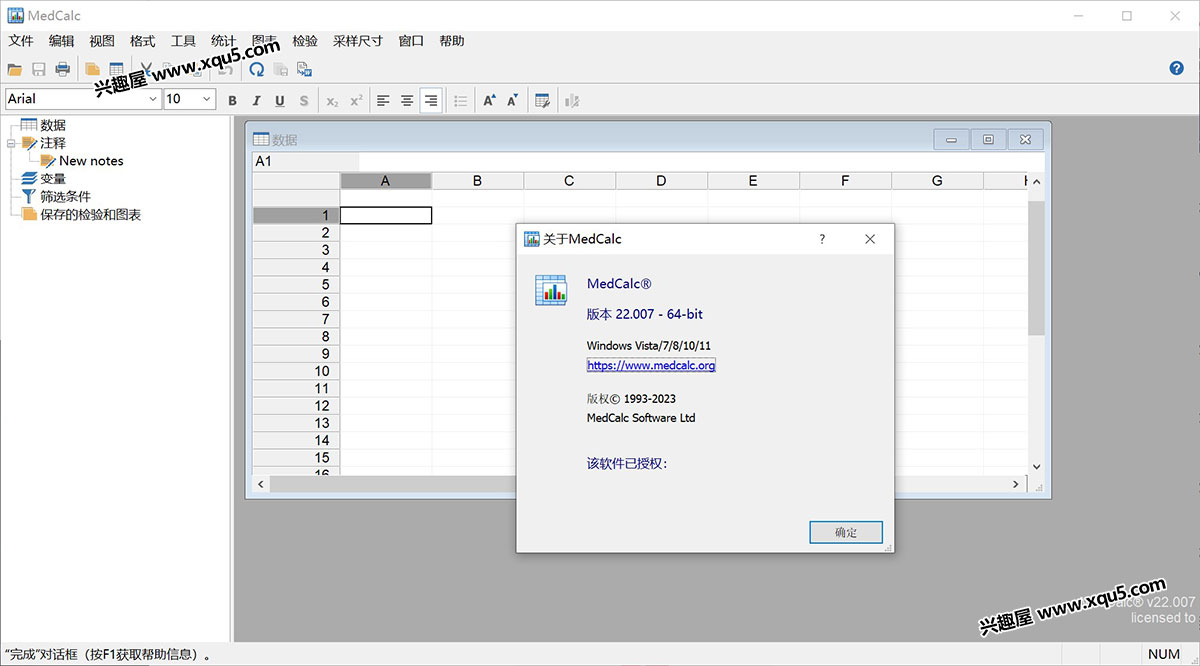Image resolution: width=1200 pixels, height=666 pixels.
Task: Open help via blue question mark icon
Action: tap(1177, 68)
